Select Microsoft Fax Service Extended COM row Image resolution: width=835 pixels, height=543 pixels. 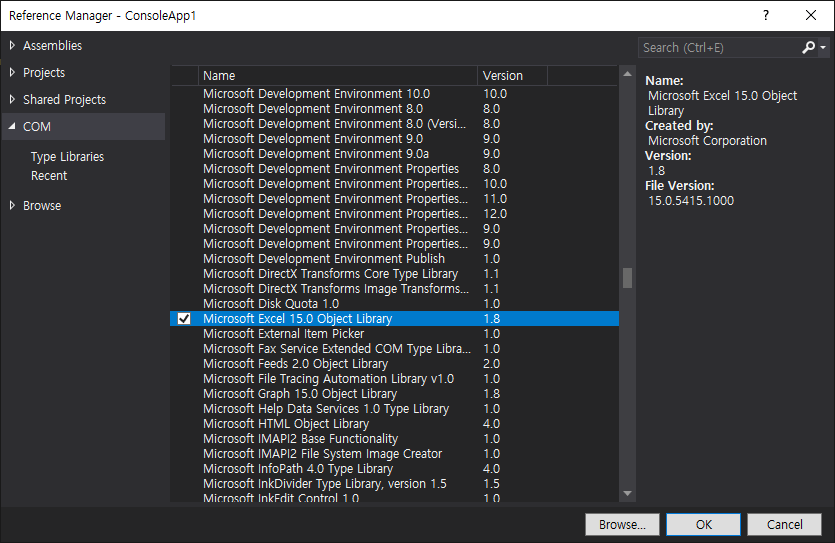click(x=394, y=349)
